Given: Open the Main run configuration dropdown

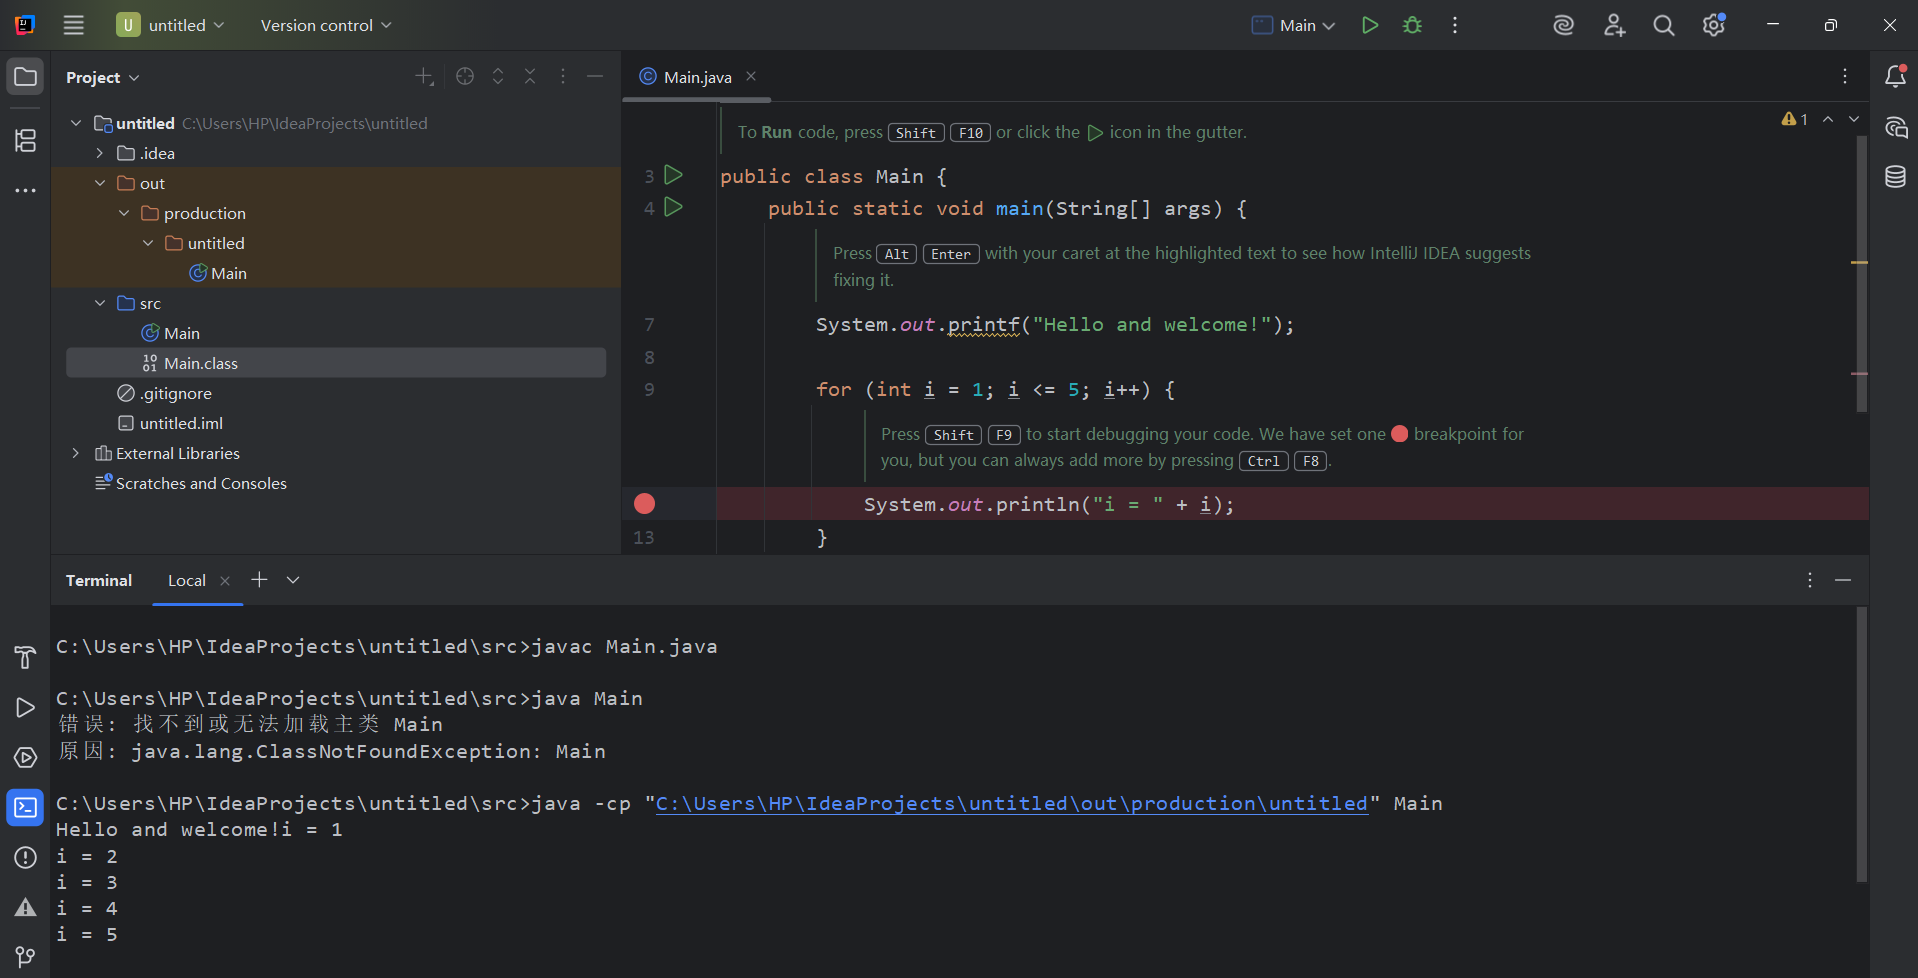Looking at the screenshot, I should 1293,25.
